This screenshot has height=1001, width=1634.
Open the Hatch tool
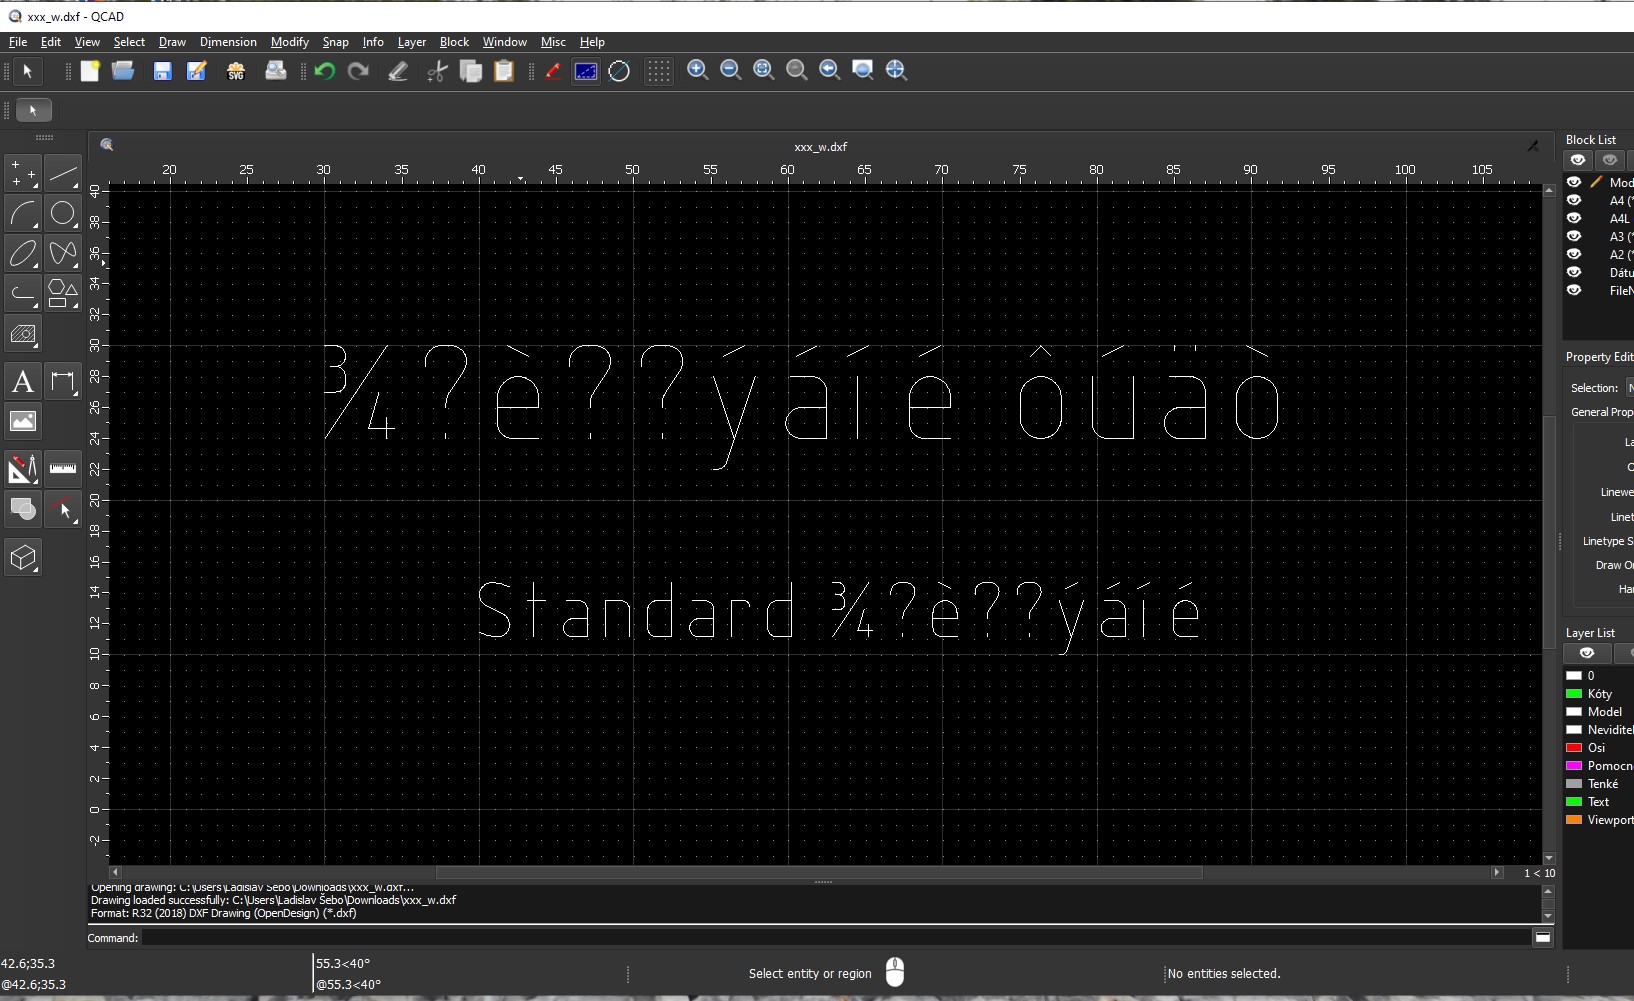coord(23,334)
